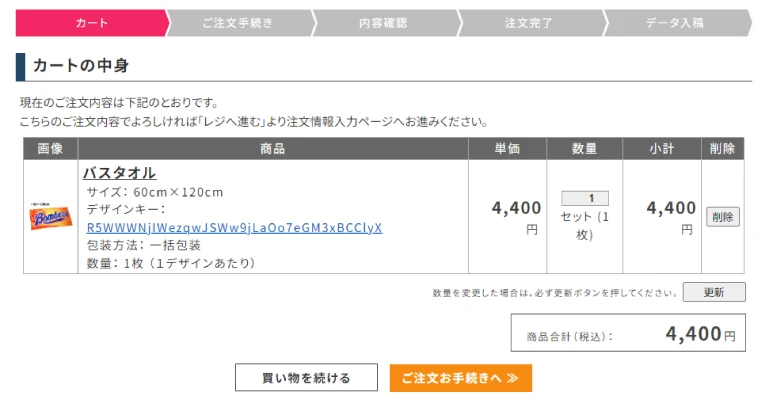Click the 画像 column header
The height and width of the screenshot is (408, 769).
pos(50,149)
